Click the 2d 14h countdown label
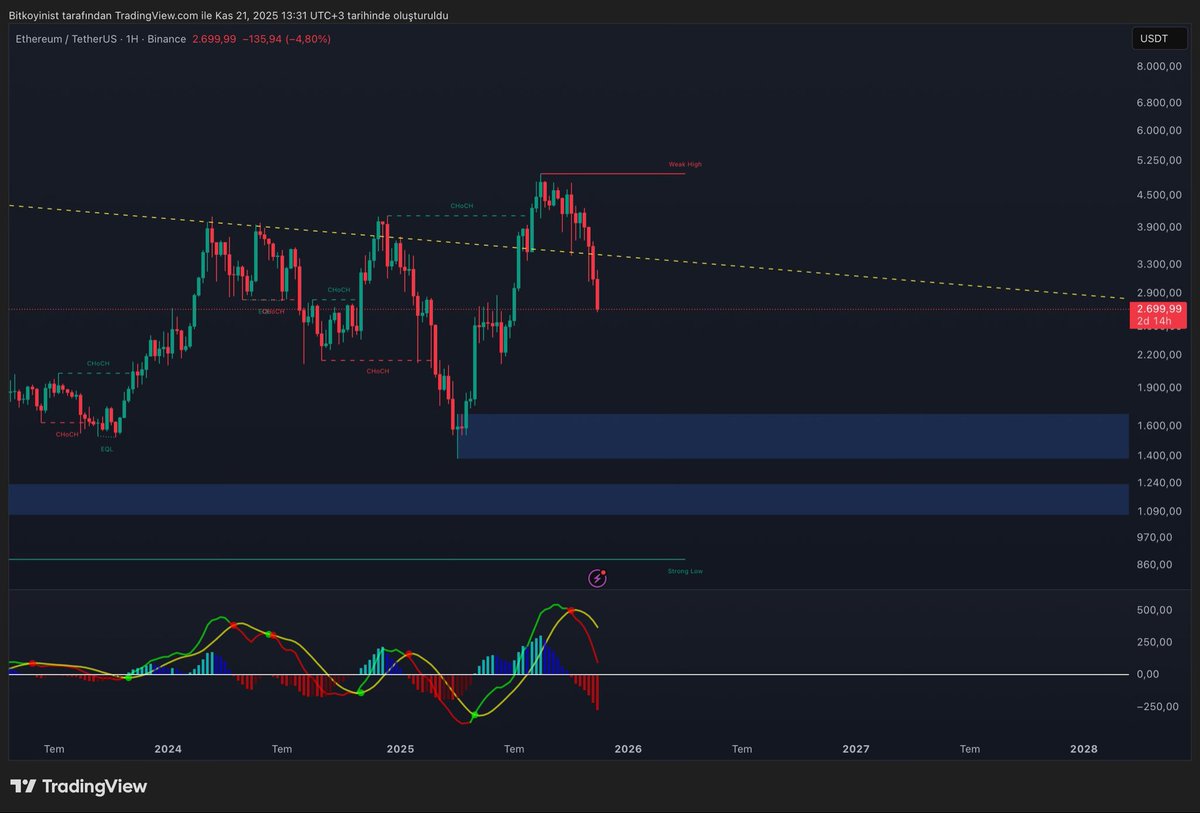The height and width of the screenshot is (813, 1200). [x=1153, y=322]
